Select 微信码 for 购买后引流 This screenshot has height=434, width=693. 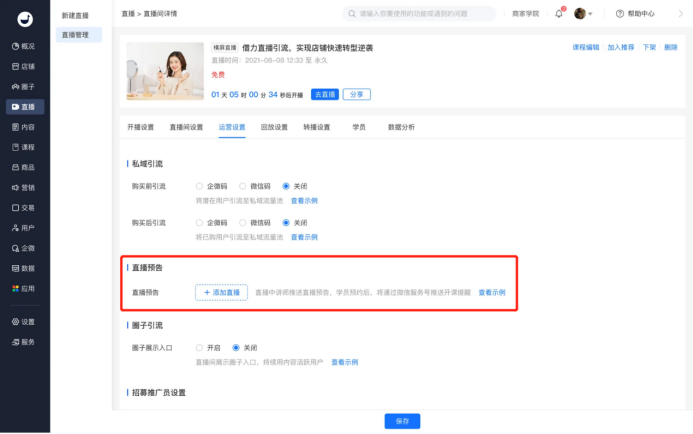click(243, 222)
